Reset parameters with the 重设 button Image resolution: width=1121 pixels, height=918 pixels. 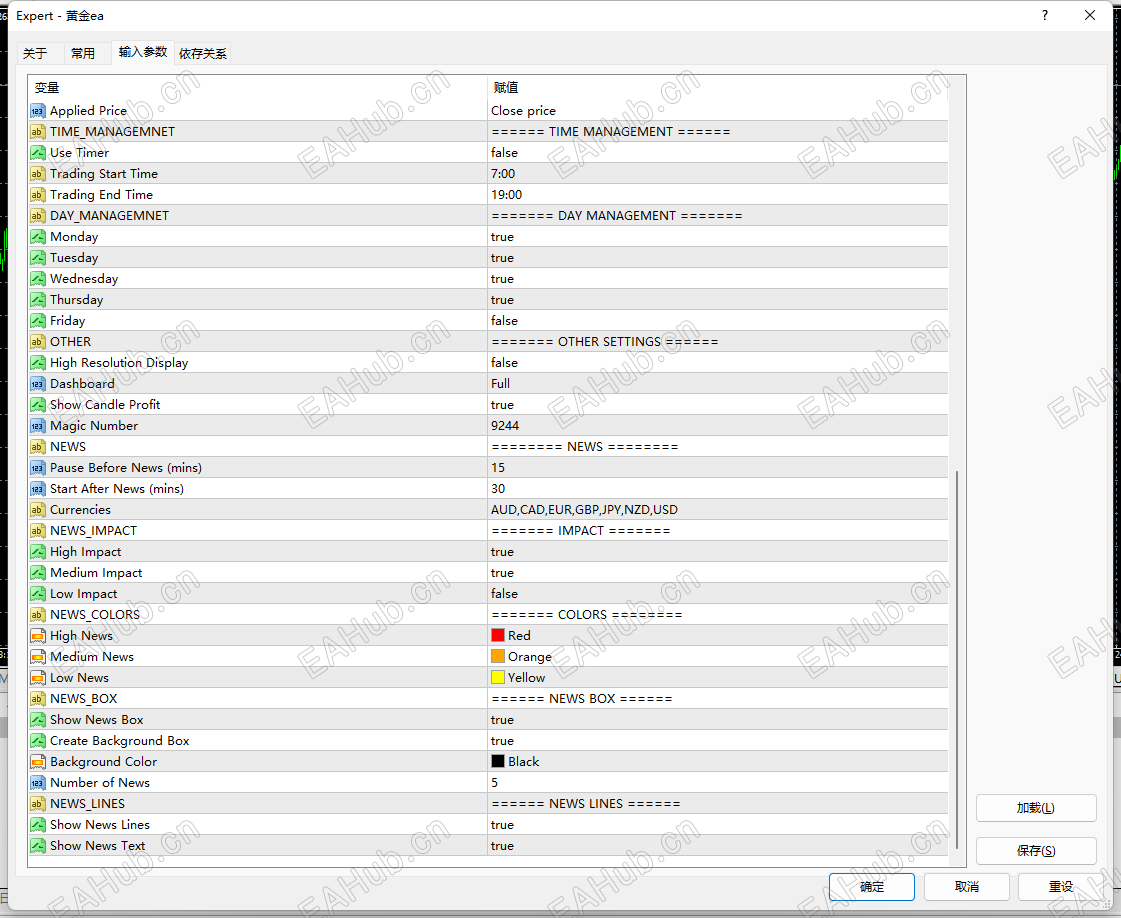1061,887
